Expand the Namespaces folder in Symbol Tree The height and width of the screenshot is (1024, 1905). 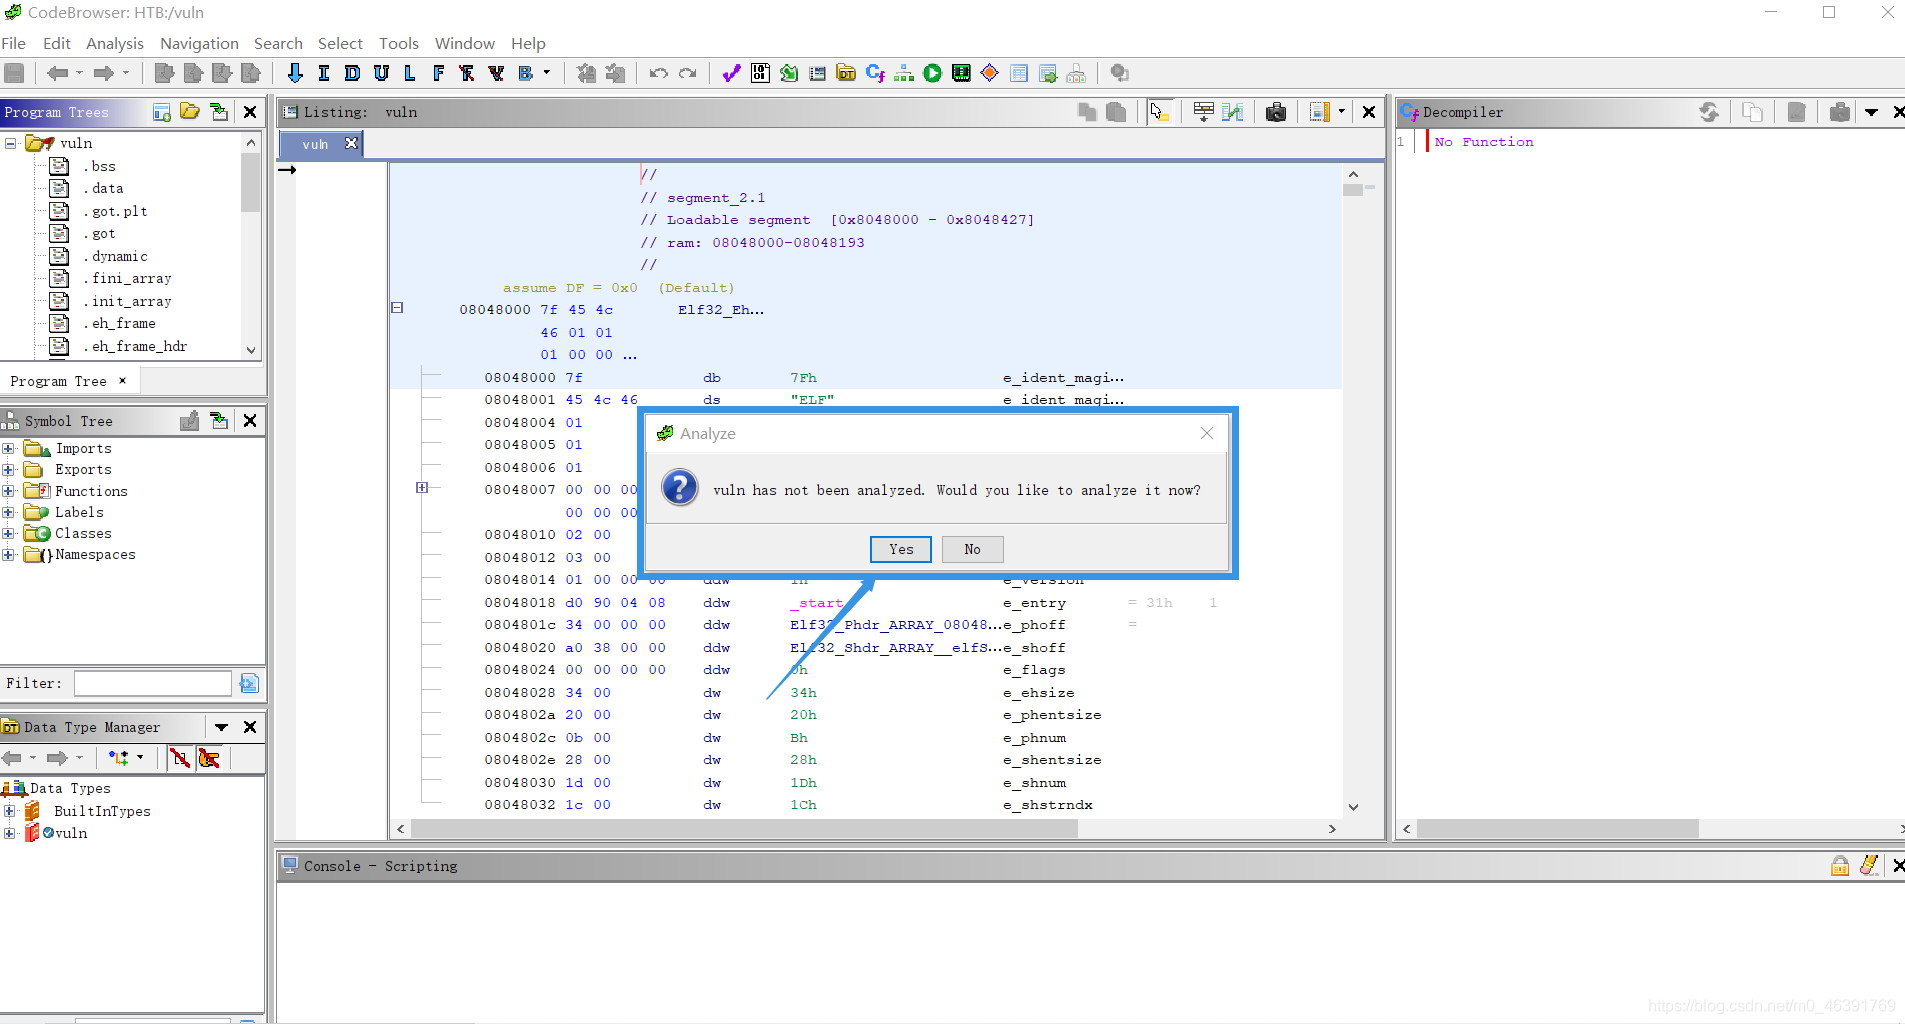point(8,554)
